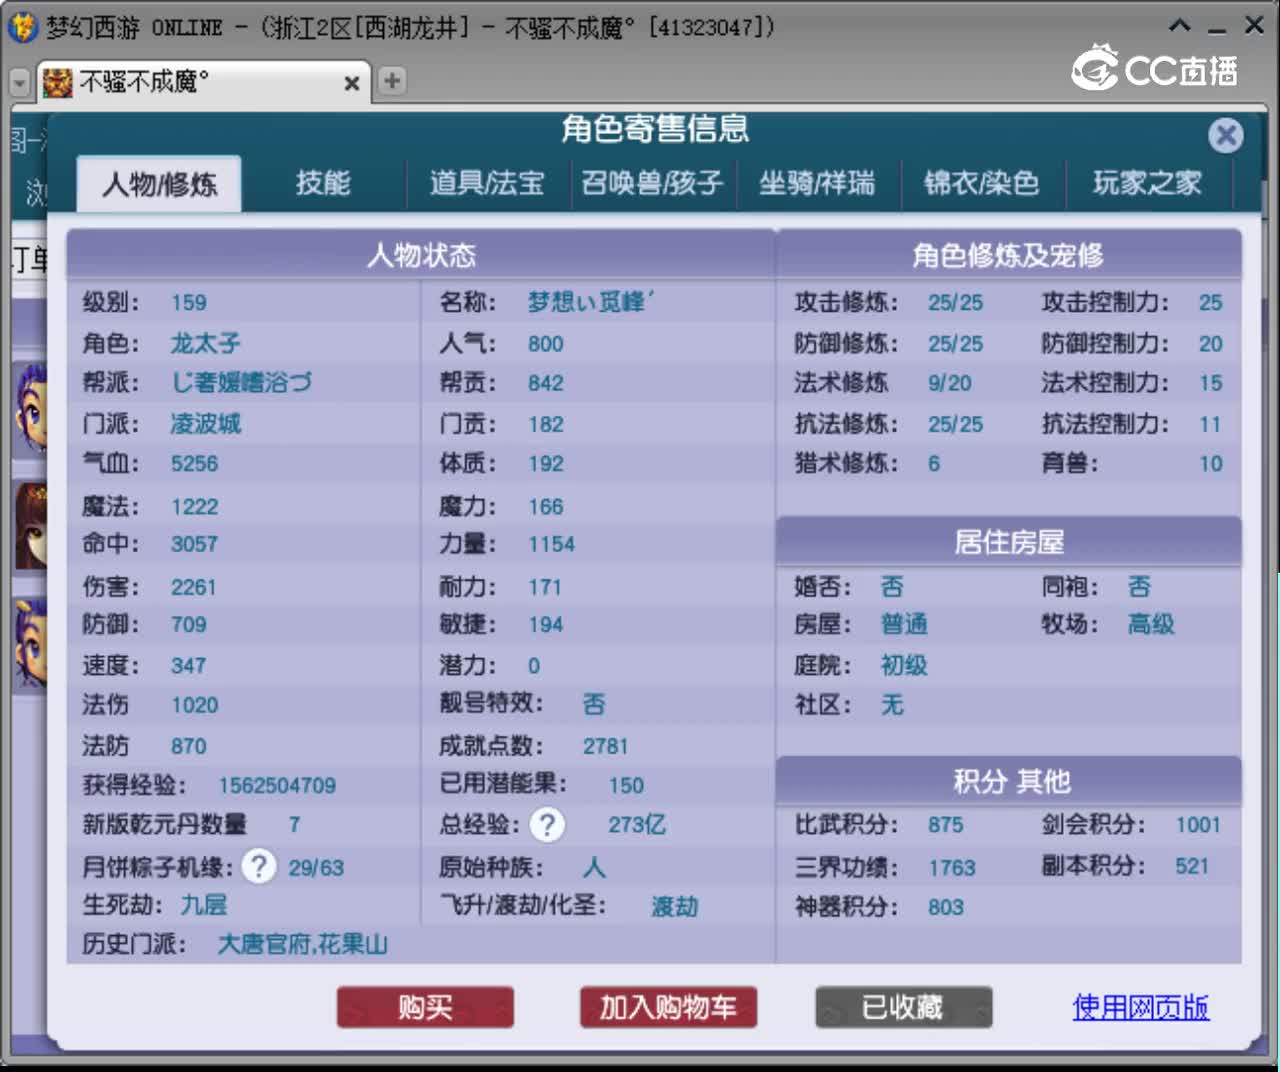Click the 不骚不成魔° tab avatar icon
This screenshot has width=1280, height=1072.
(58, 82)
